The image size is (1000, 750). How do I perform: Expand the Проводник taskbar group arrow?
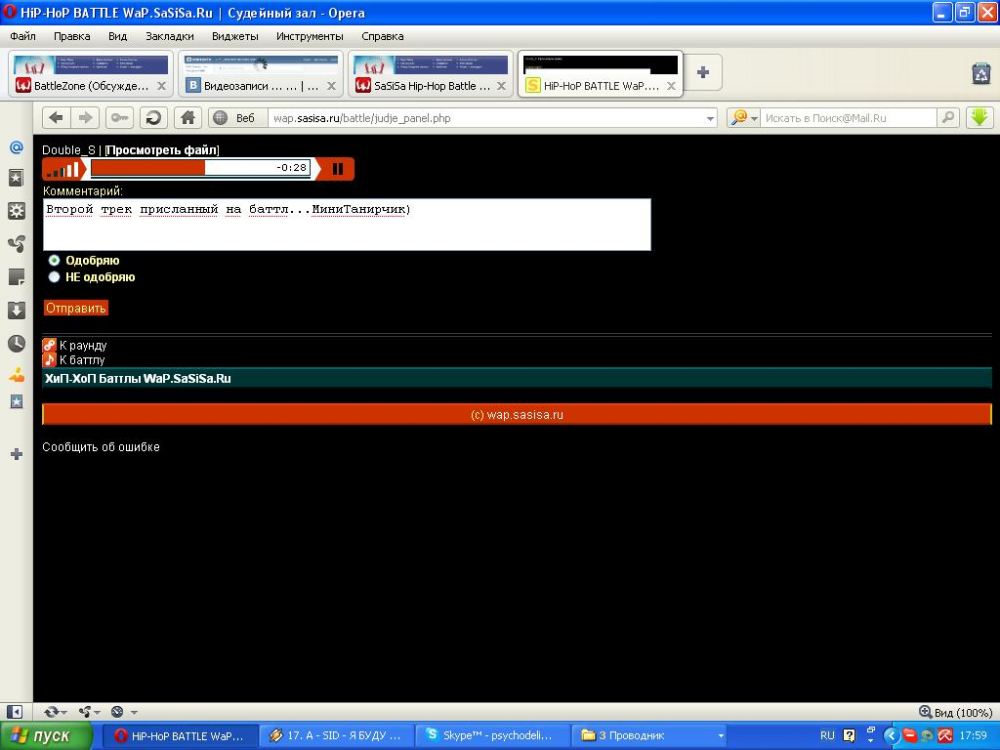[721, 736]
